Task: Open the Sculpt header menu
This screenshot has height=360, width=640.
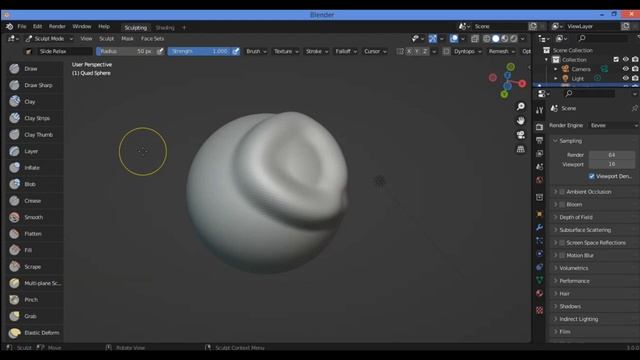Action: (107, 39)
